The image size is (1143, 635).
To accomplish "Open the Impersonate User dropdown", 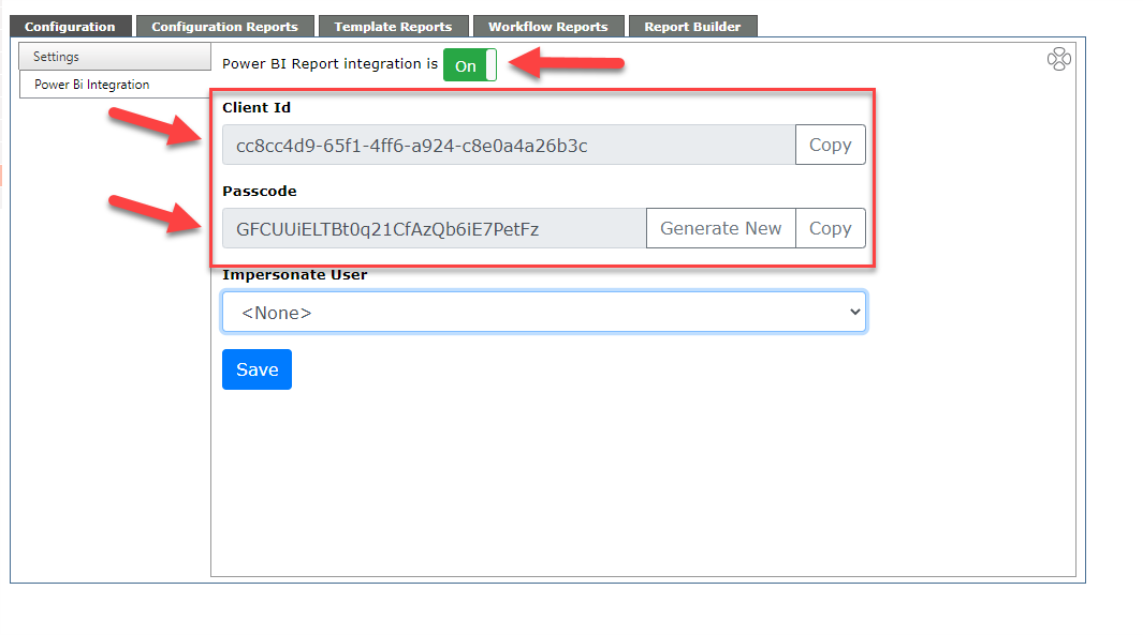I will pyautogui.click(x=544, y=312).
